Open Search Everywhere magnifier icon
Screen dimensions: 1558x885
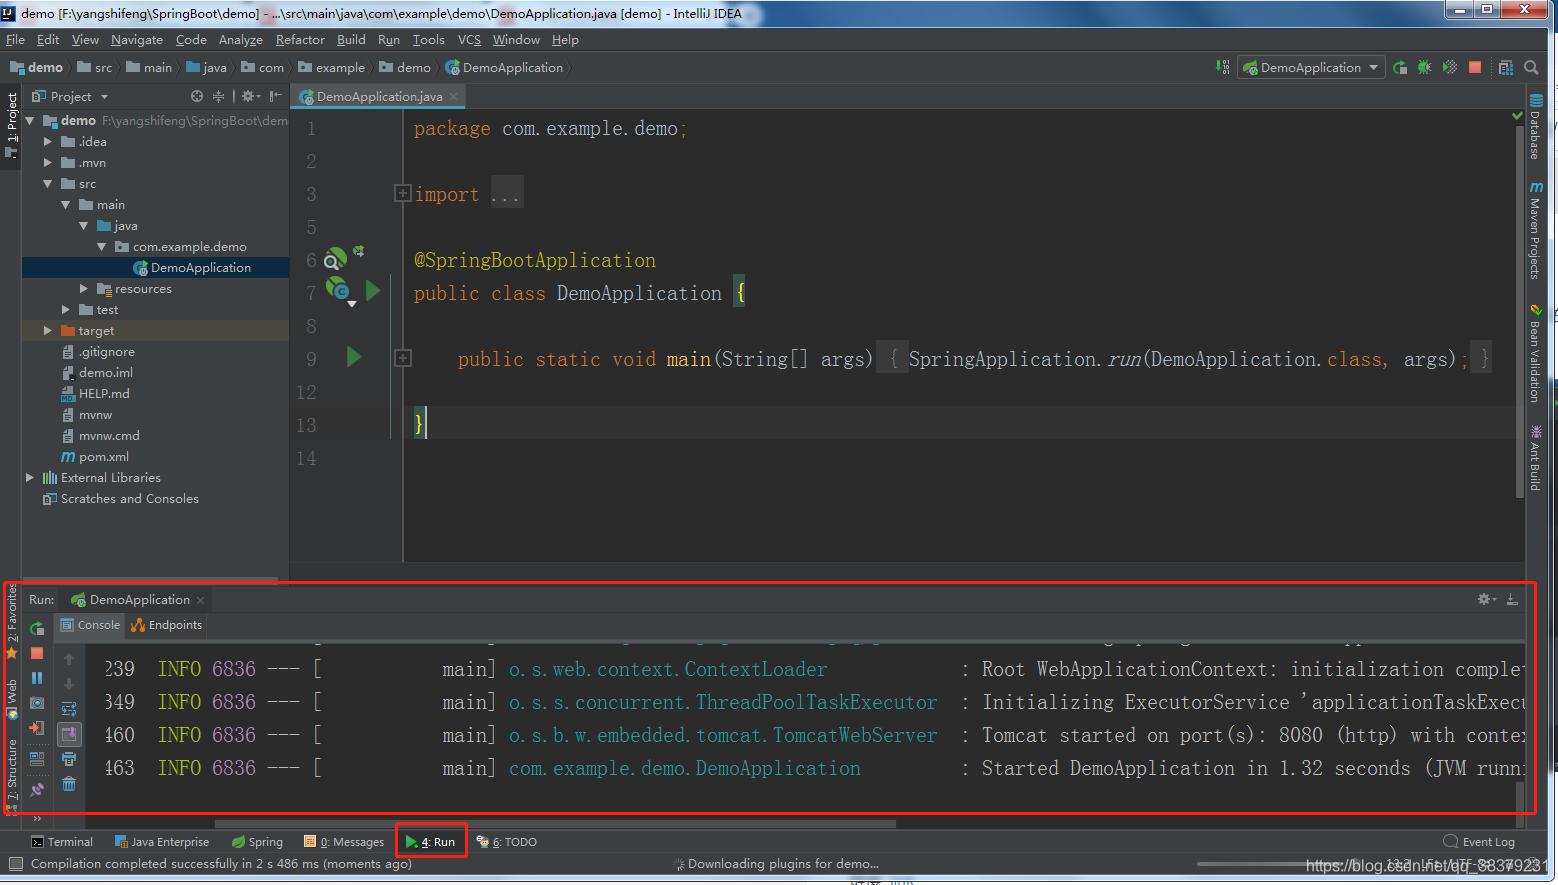coord(1531,67)
